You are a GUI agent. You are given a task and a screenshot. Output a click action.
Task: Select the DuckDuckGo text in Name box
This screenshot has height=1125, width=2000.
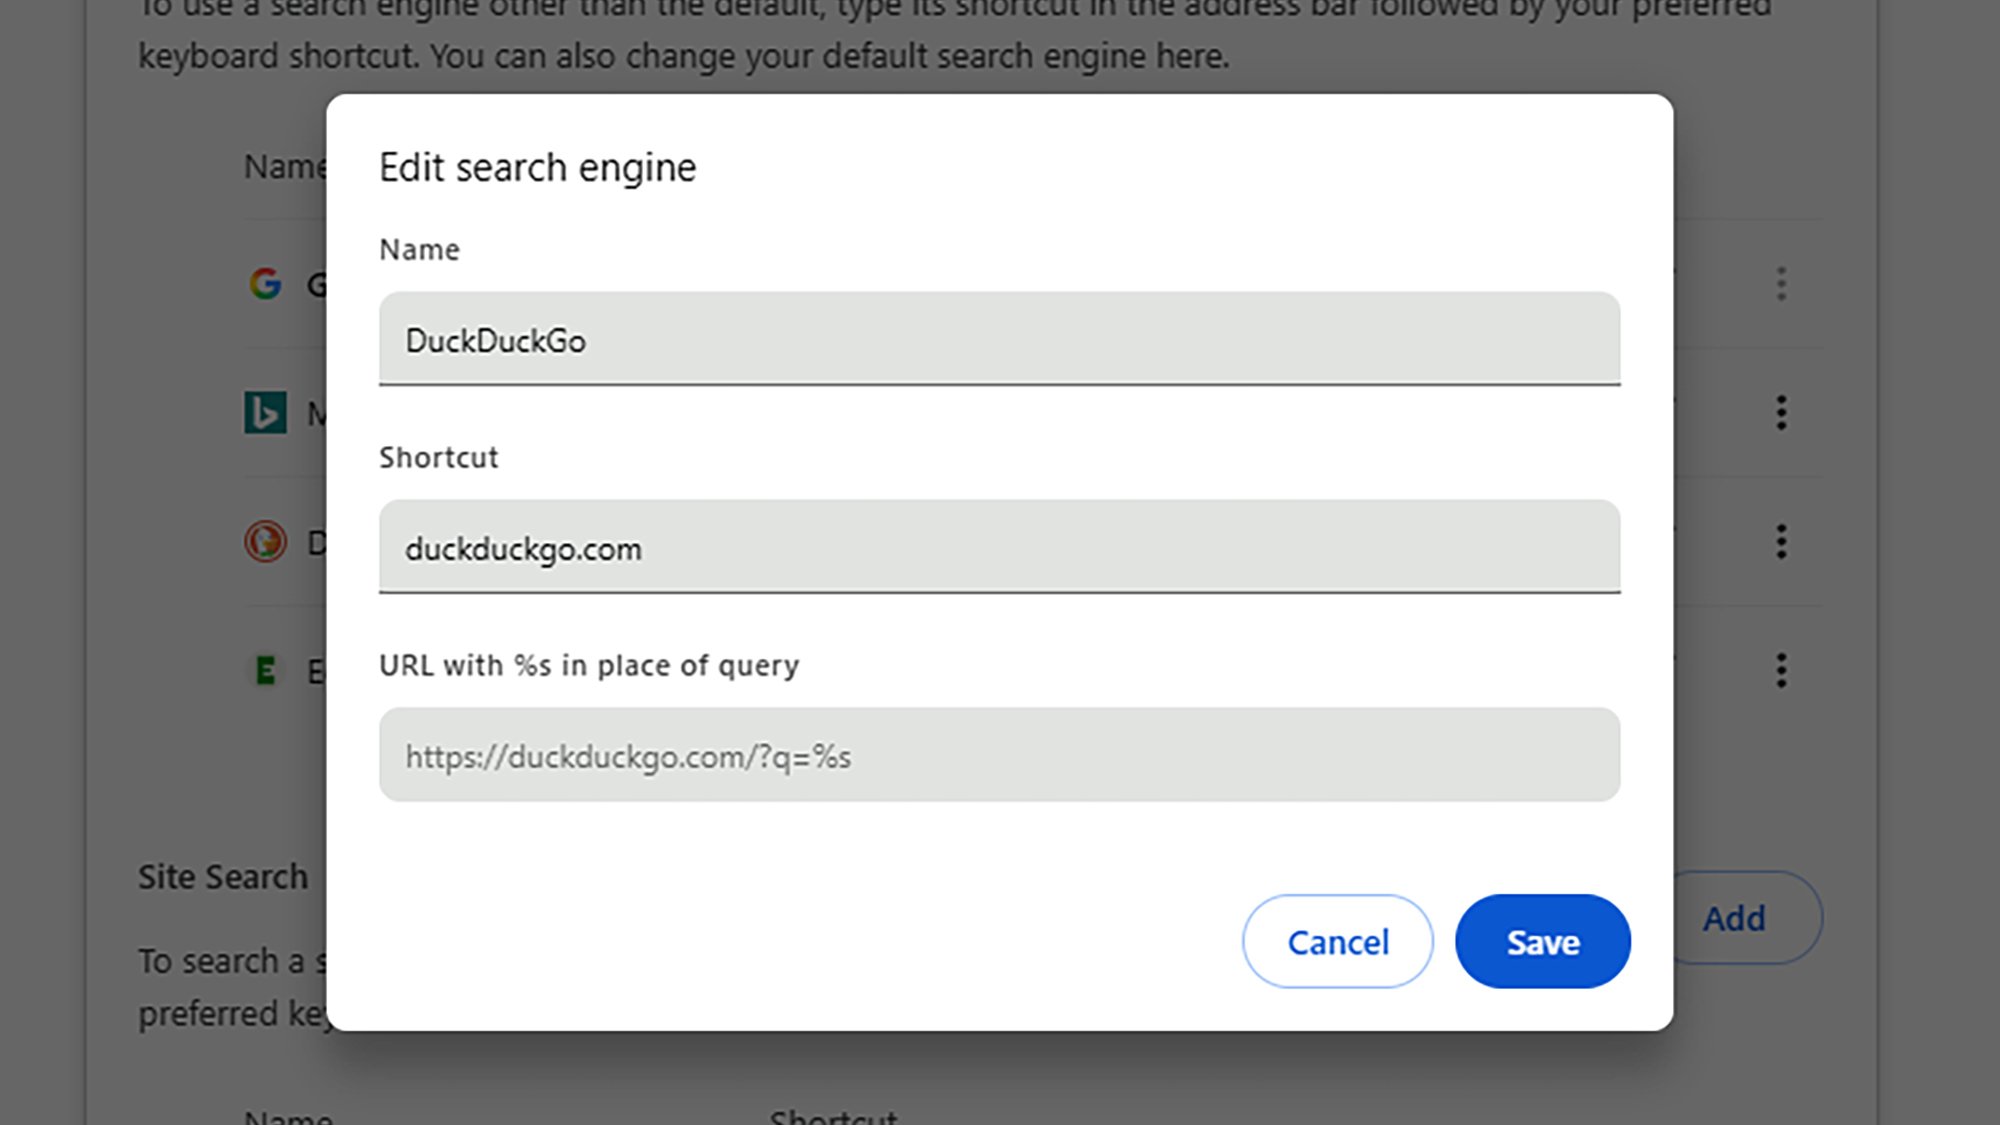coord(495,340)
